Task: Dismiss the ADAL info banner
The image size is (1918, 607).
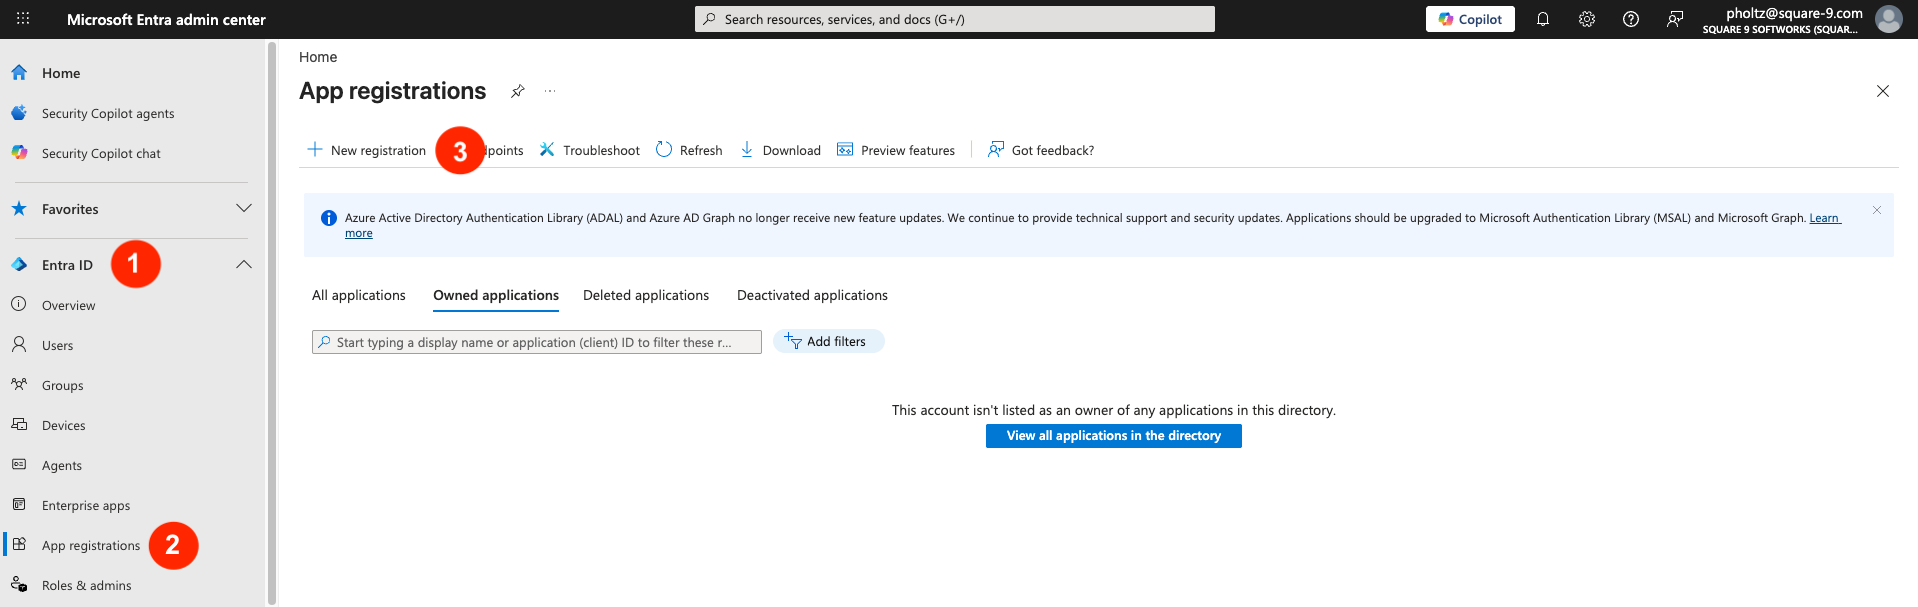Action: click(1877, 210)
